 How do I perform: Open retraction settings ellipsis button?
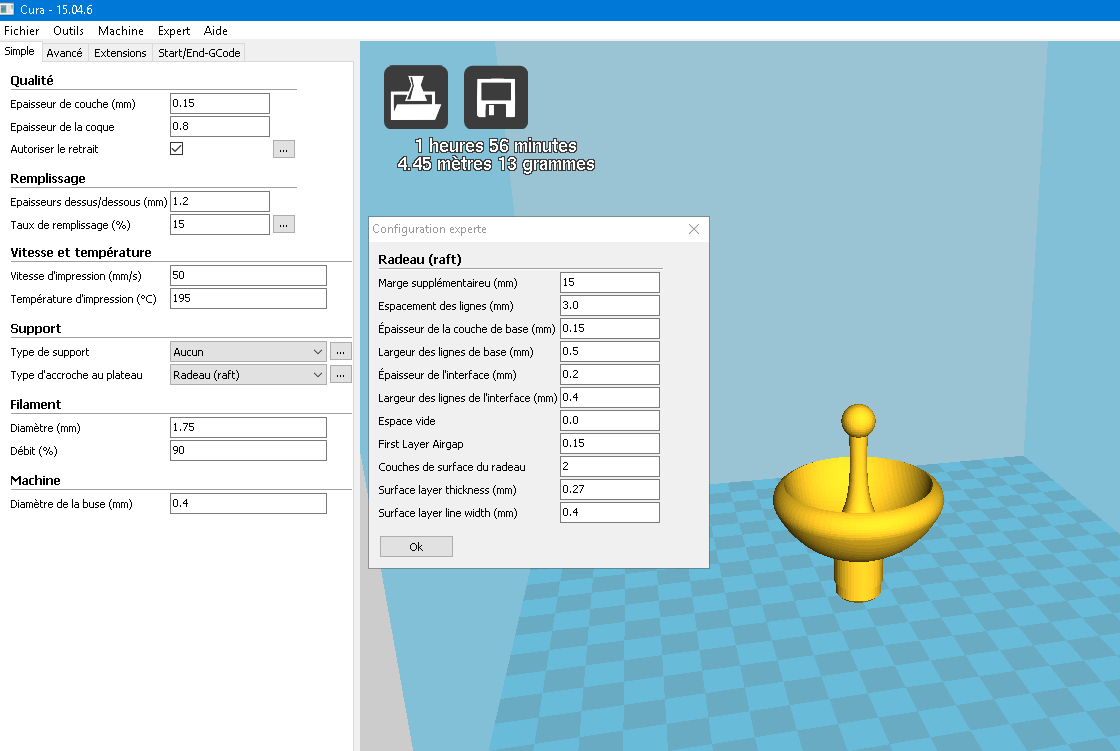[x=284, y=149]
